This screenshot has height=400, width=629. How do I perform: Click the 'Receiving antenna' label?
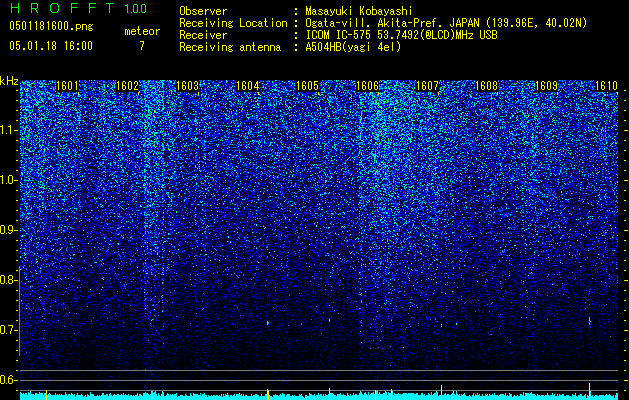230,47
